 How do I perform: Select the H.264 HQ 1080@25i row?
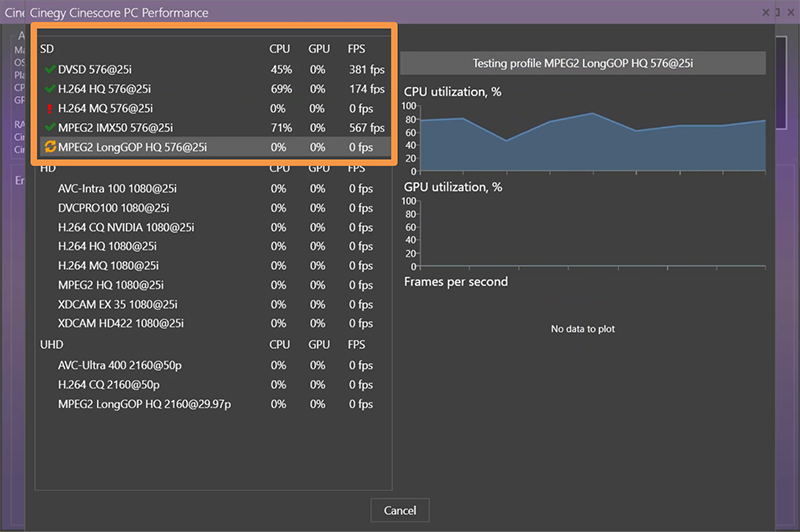tap(215, 246)
